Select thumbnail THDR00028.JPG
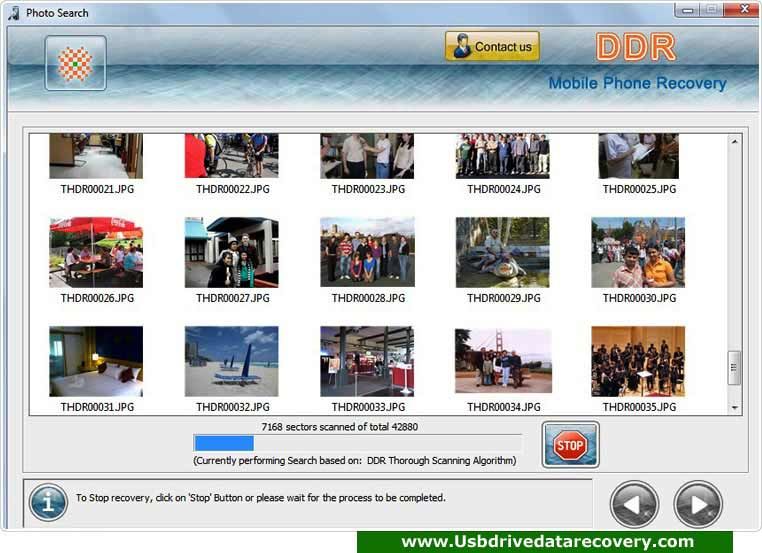 pos(367,252)
